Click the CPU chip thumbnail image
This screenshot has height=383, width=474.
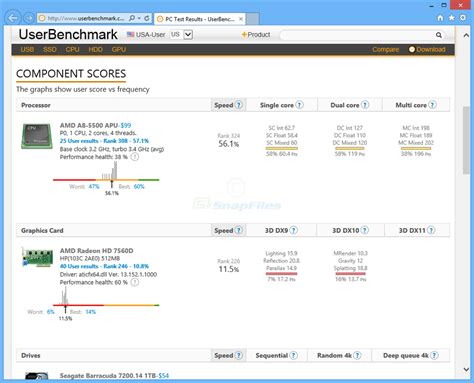37,136
